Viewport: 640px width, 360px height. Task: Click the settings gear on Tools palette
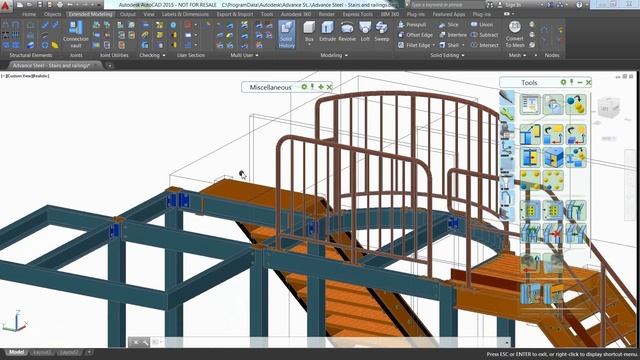563,82
